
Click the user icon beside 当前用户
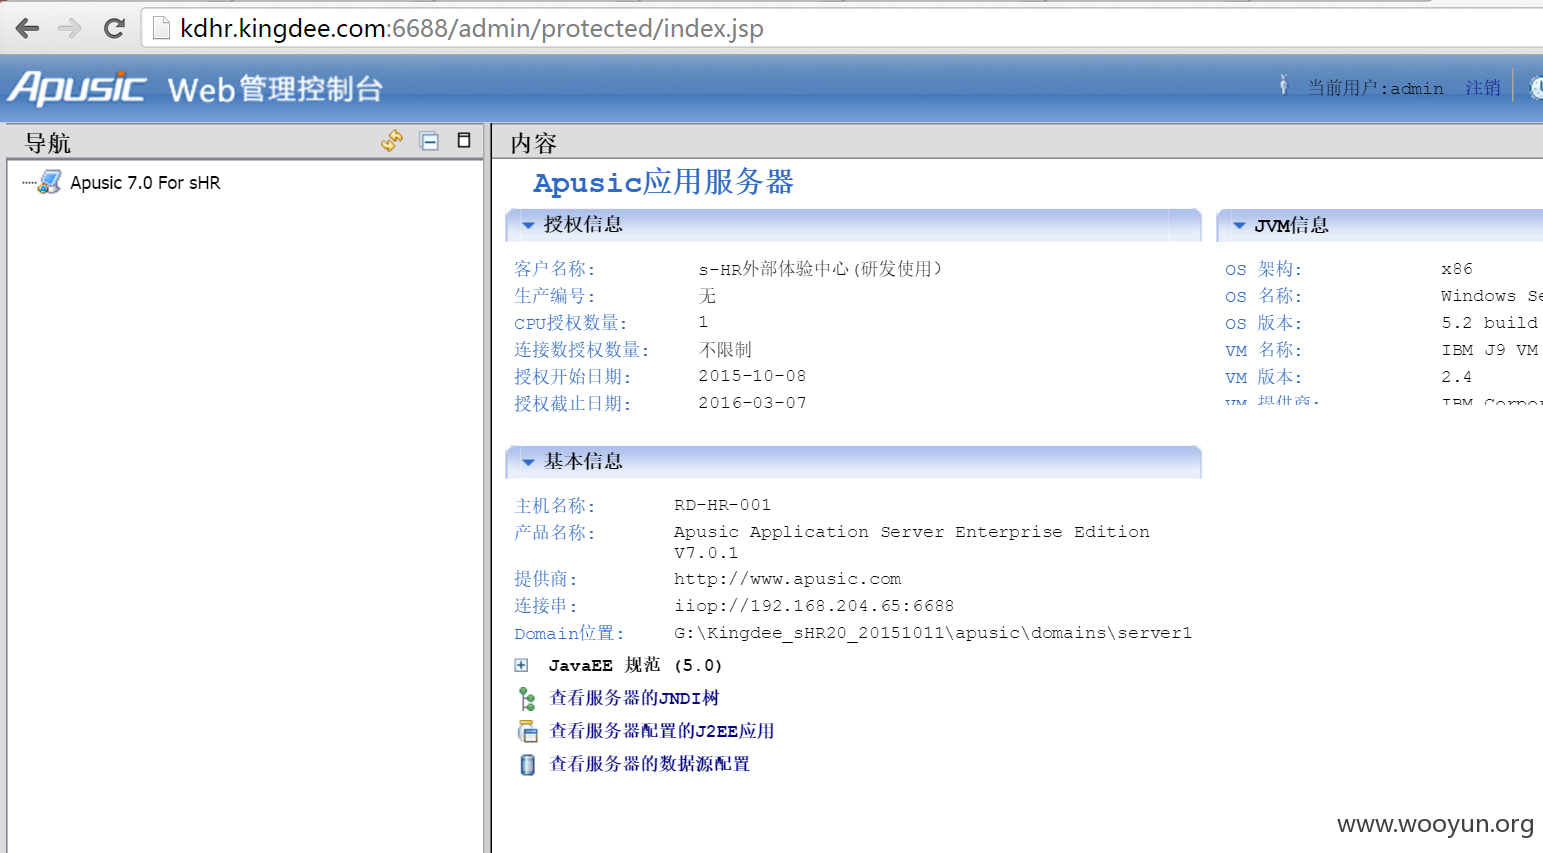tap(1283, 85)
